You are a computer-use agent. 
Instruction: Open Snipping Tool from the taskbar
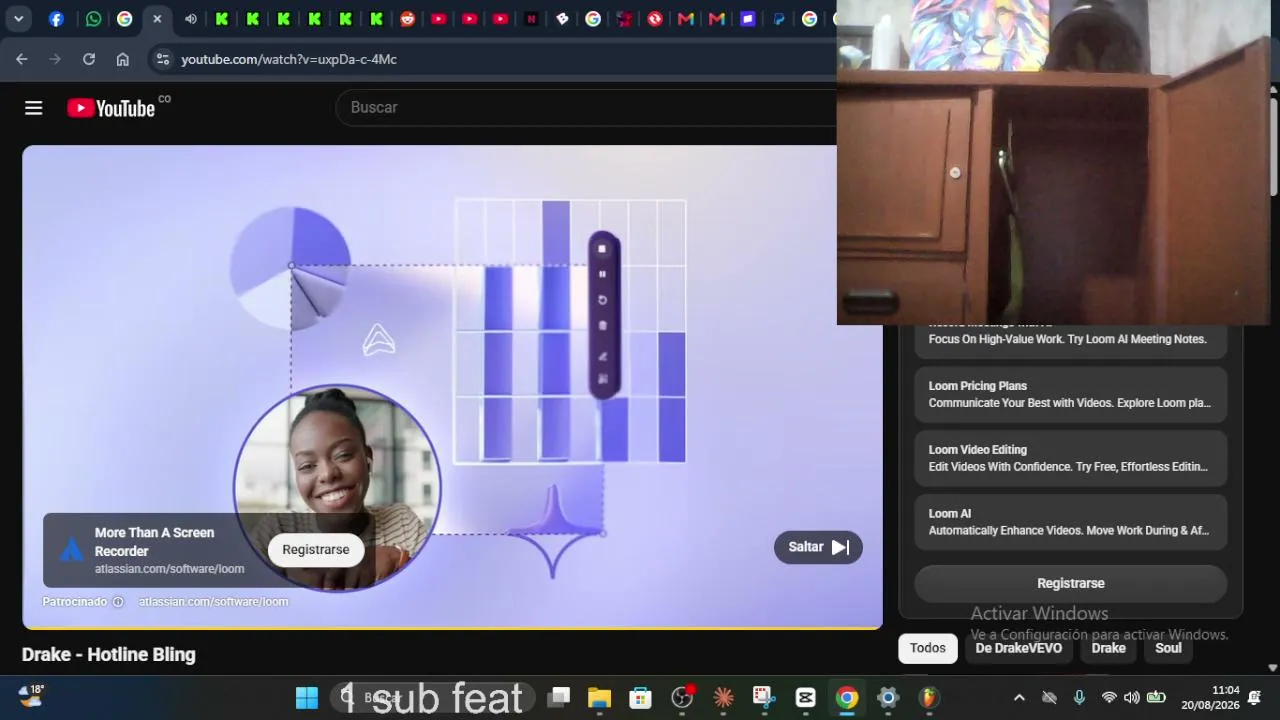point(764,698)
